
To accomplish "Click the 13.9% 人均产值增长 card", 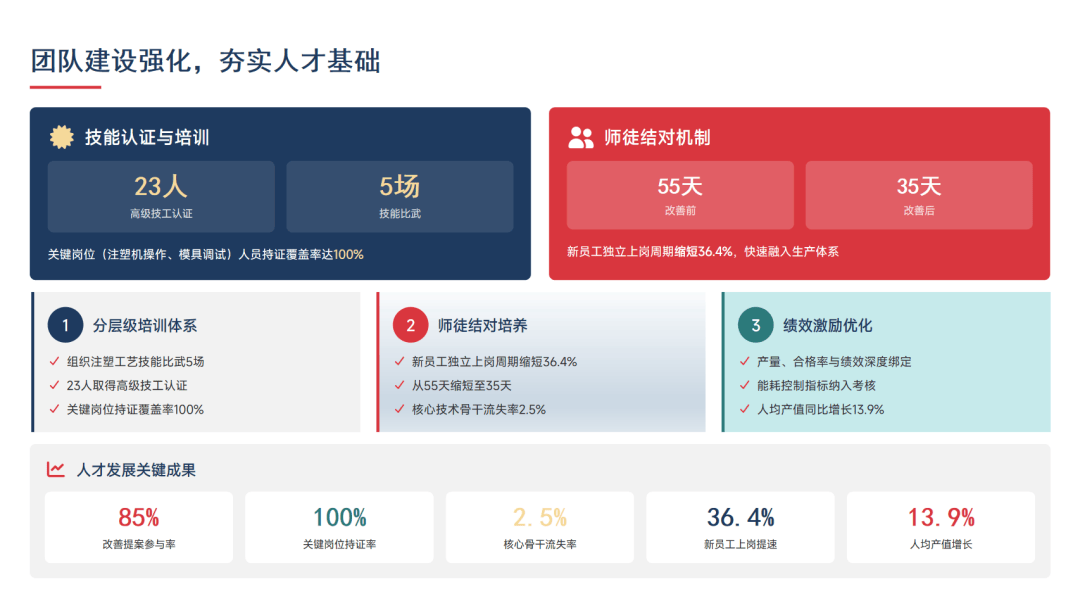I will click(x=941, y=528).
